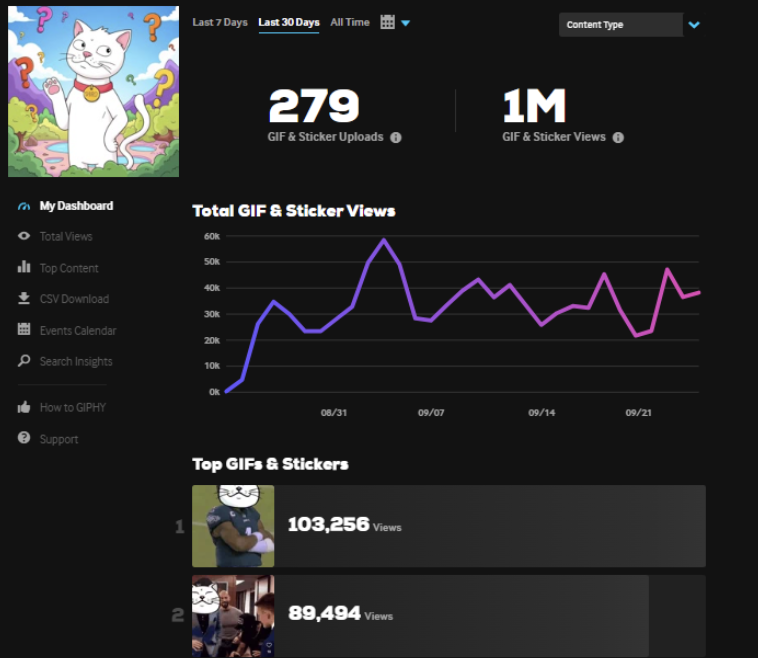Click the CSV Download arrow icon
Image resolution: width=758 pixels, height=658 pixels.
[24, 298]
